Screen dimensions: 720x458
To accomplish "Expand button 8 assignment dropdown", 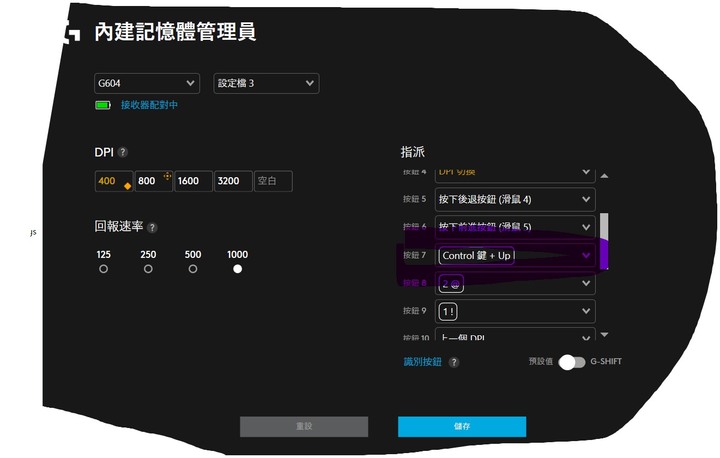I will click(x=515, y=283).
